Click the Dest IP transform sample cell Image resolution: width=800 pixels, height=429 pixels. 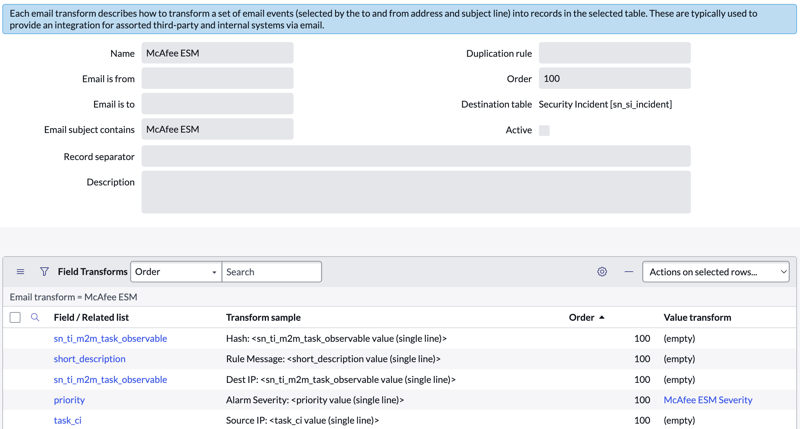pos(341,380)
